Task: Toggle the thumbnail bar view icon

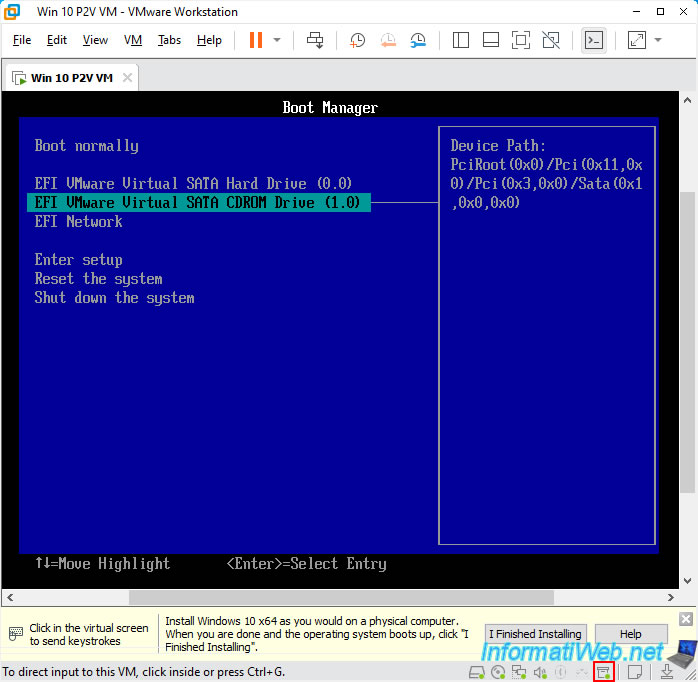Action: tap(491, 40)
